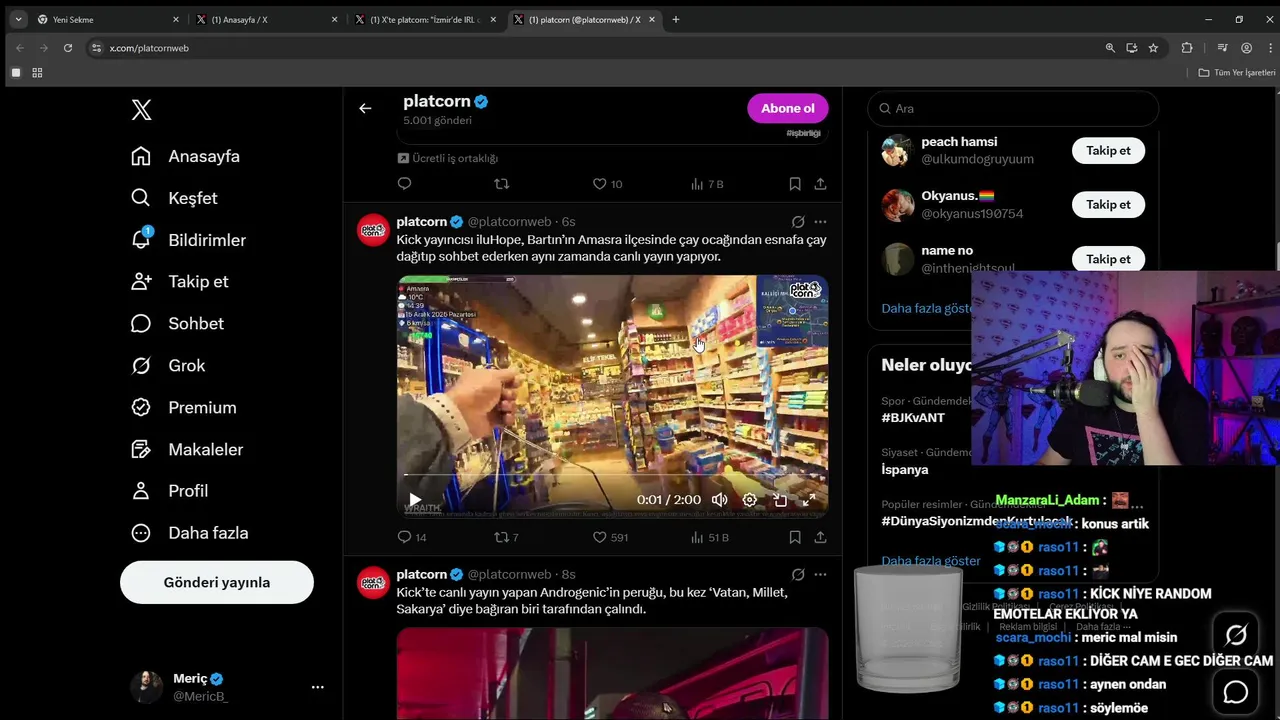Open Grok explain icon on iluHope post

click(798, 222)
